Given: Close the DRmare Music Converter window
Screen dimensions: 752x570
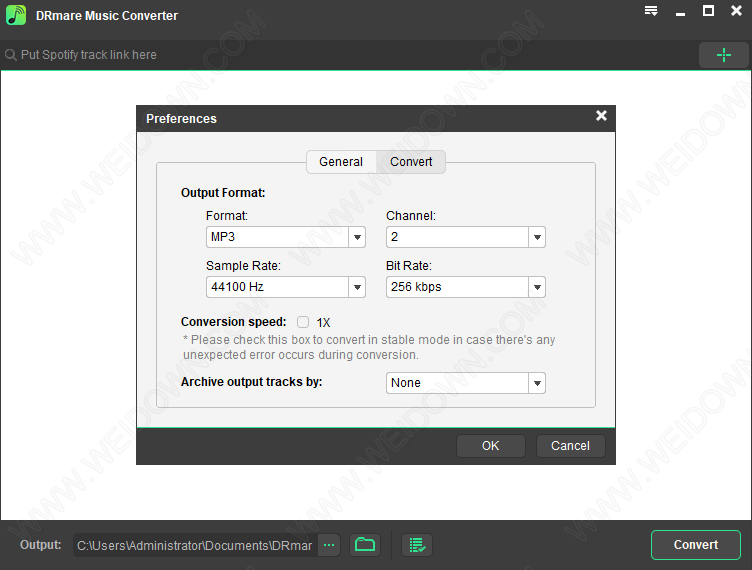Looking at the screenshot, I should point(736,11).
